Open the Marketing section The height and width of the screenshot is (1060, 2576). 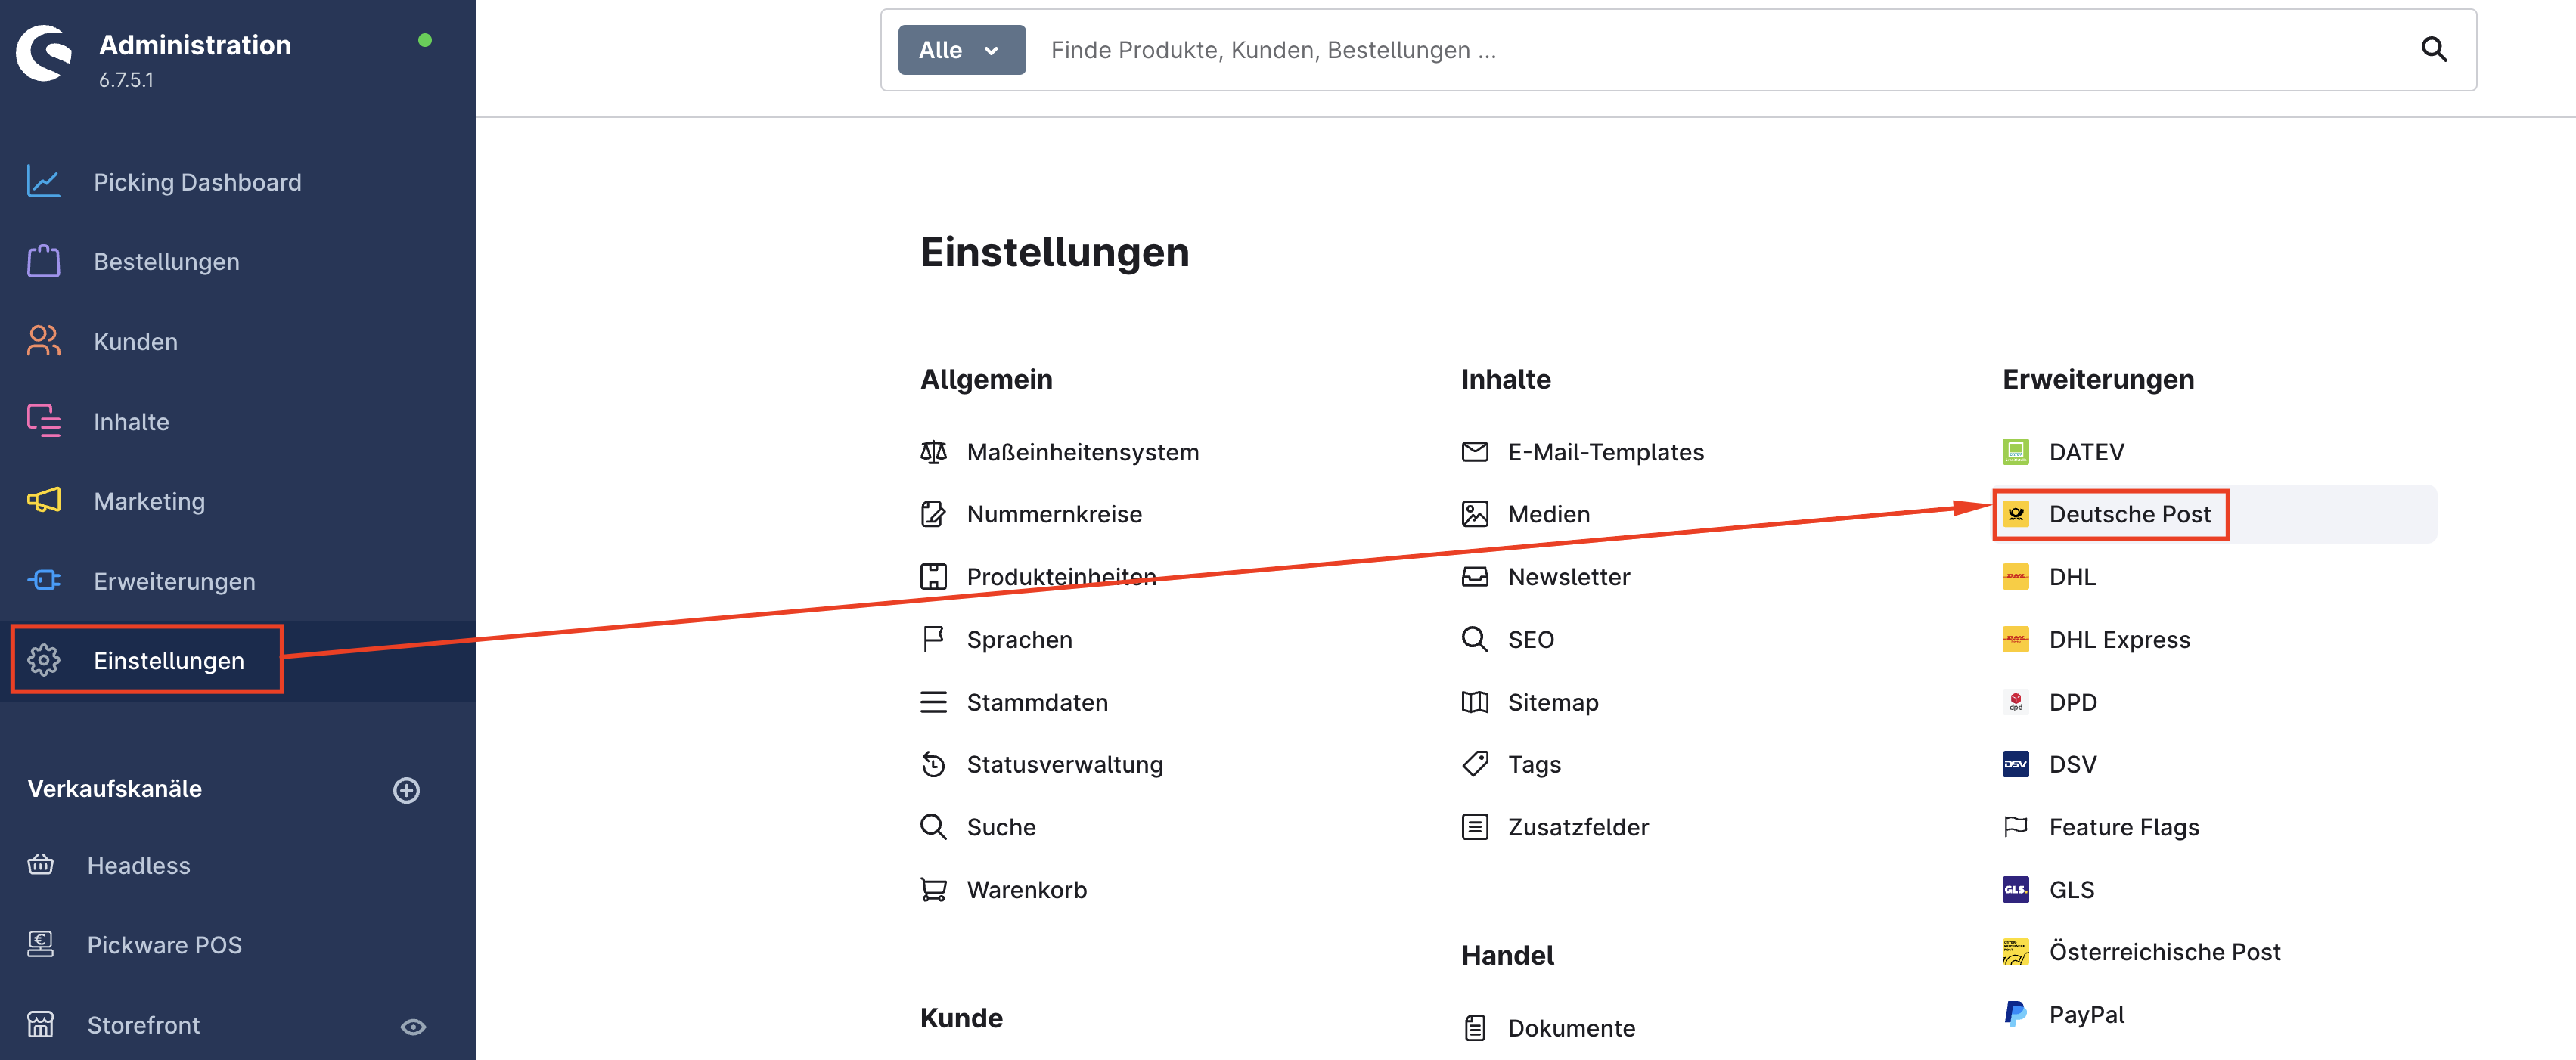pos(149,501)
